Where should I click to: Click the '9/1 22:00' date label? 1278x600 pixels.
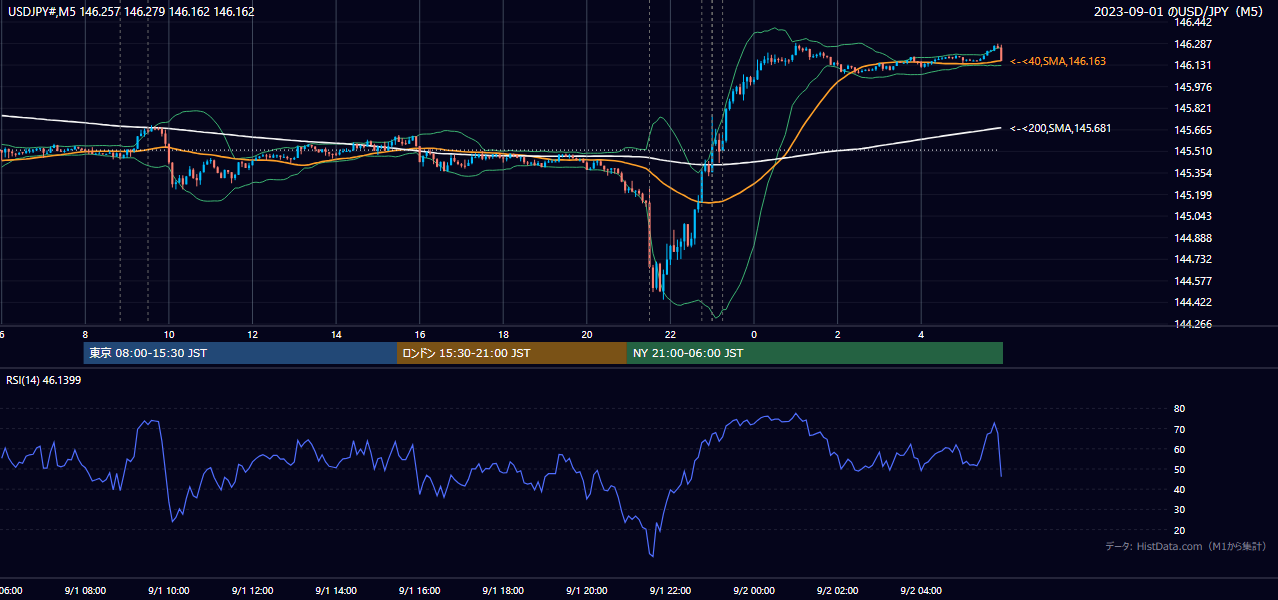pyautogui.click(x=670, y=591)
